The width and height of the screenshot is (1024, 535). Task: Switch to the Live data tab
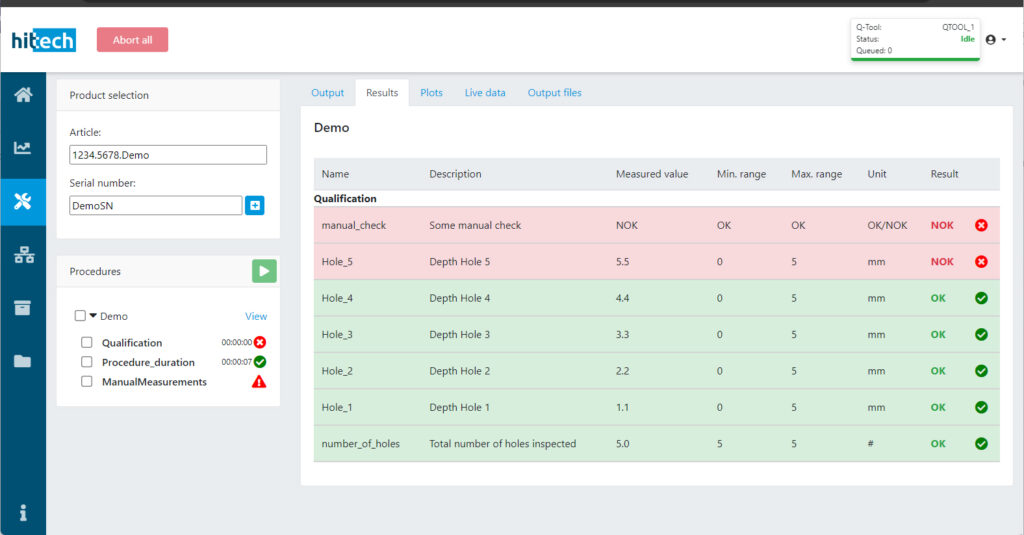tap(485, 93)
